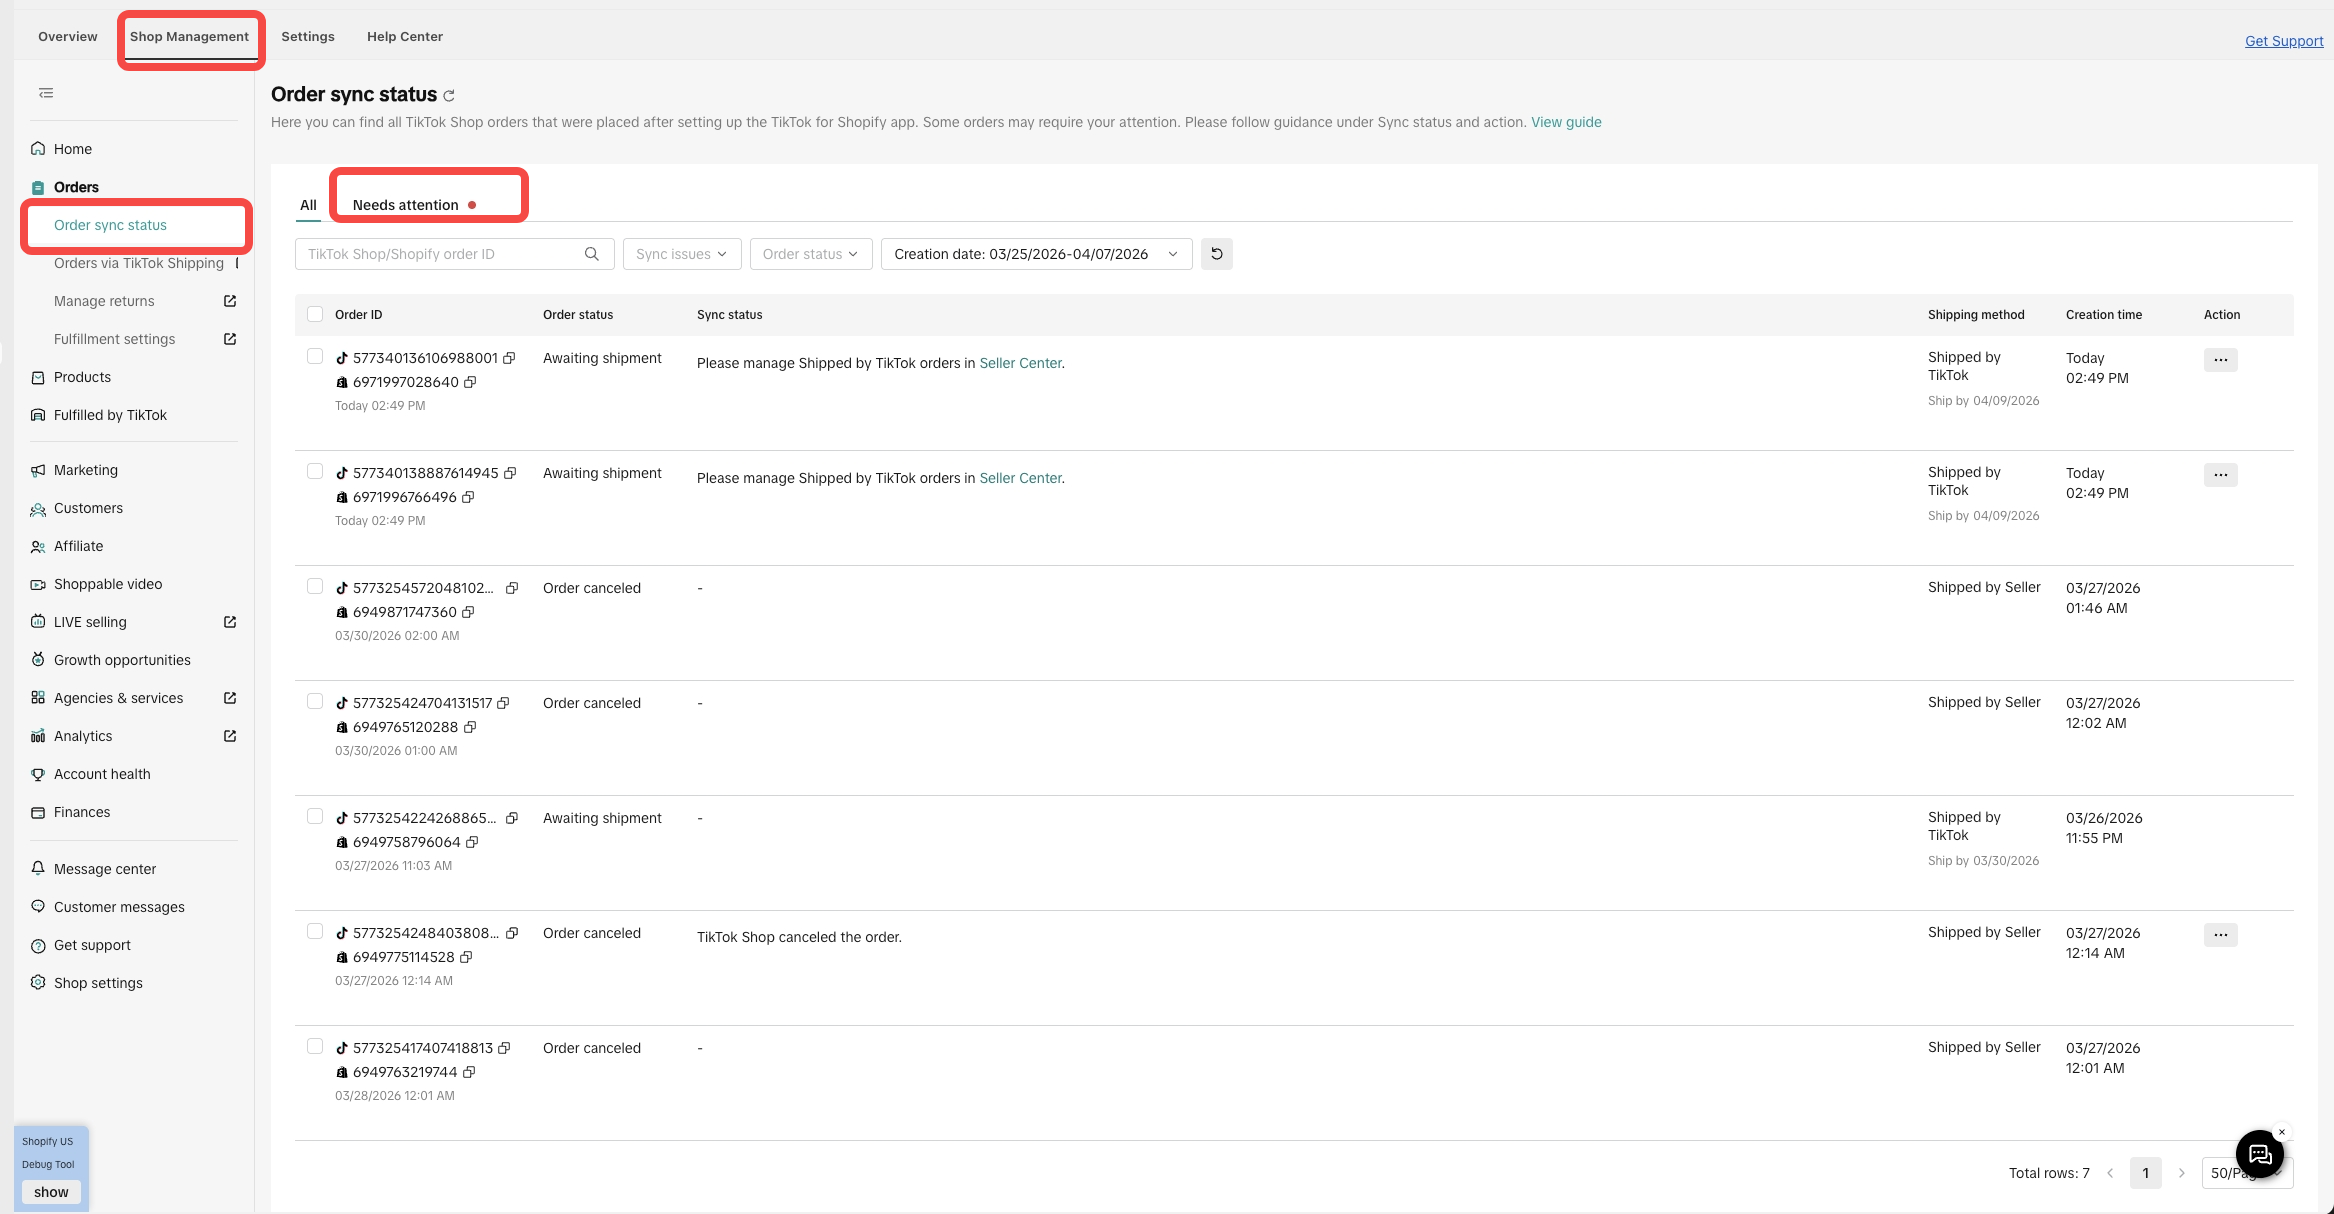Open action menu for order 577340138887614945
The image size is (2334, 1214).
click(2221, 475)
